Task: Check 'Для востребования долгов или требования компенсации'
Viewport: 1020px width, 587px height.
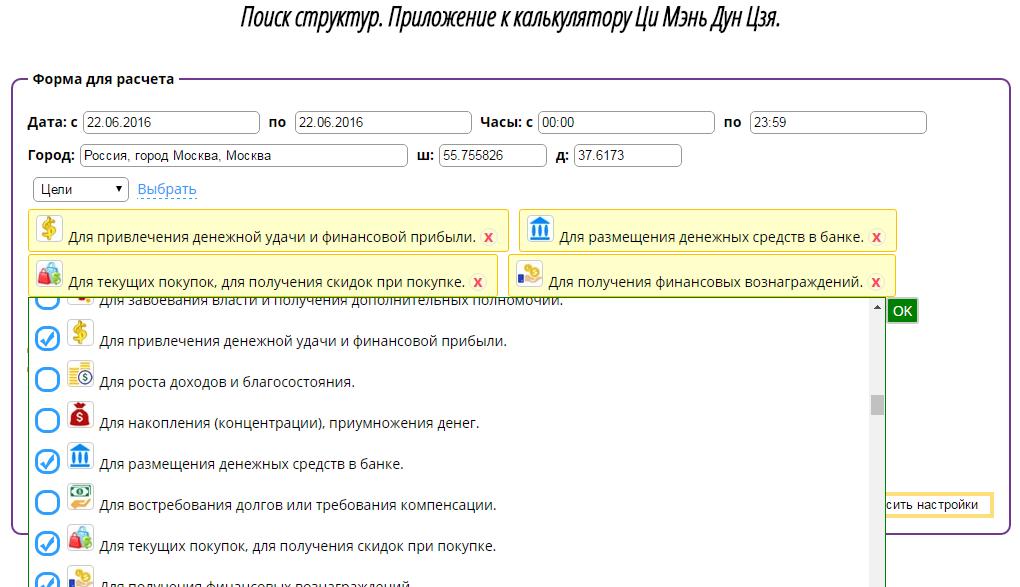Action: click(47, 502)
